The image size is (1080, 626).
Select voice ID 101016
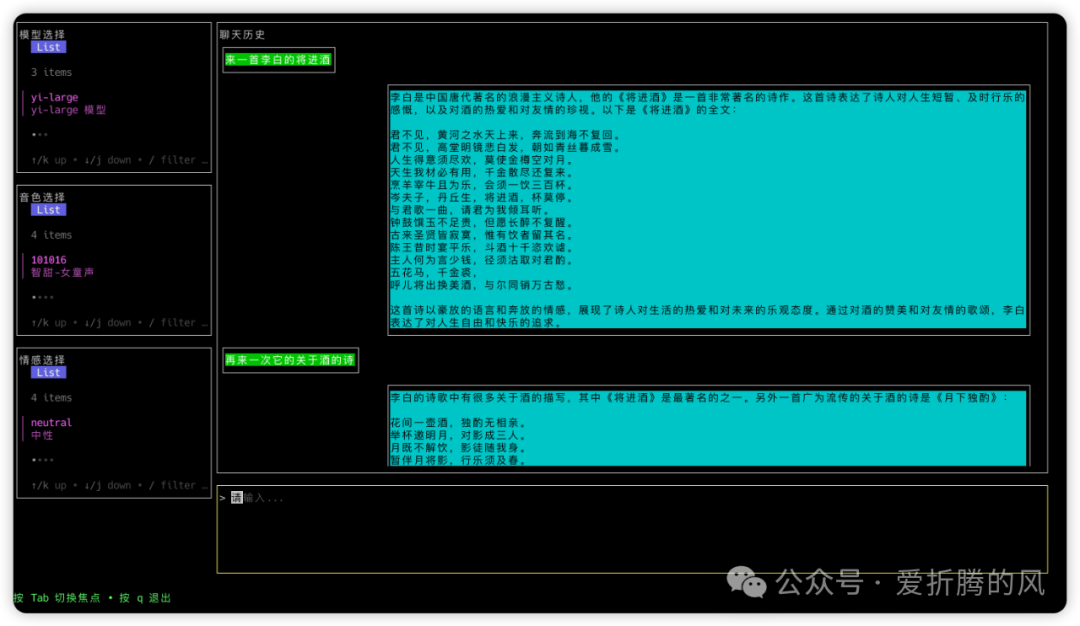pos(48,260)
